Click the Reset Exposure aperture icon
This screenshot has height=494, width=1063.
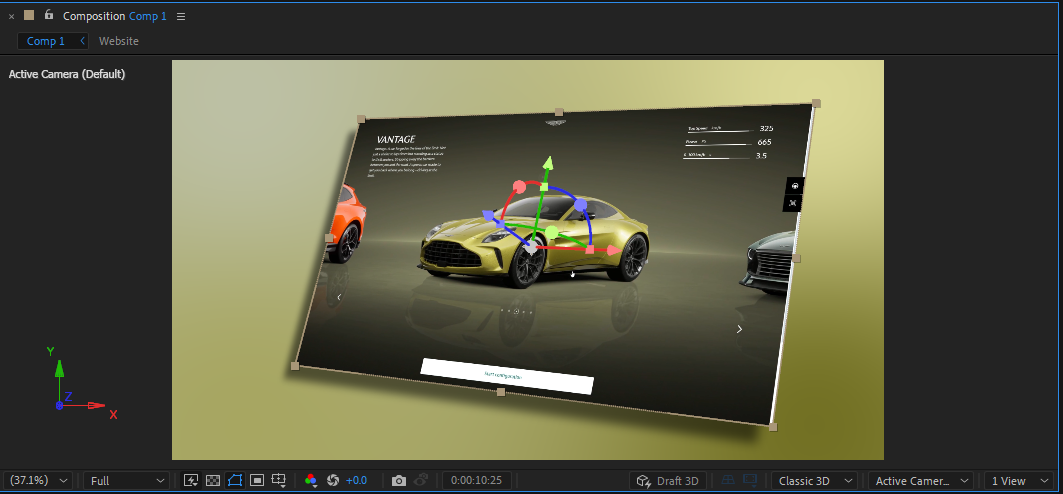(x=333, y=481)
